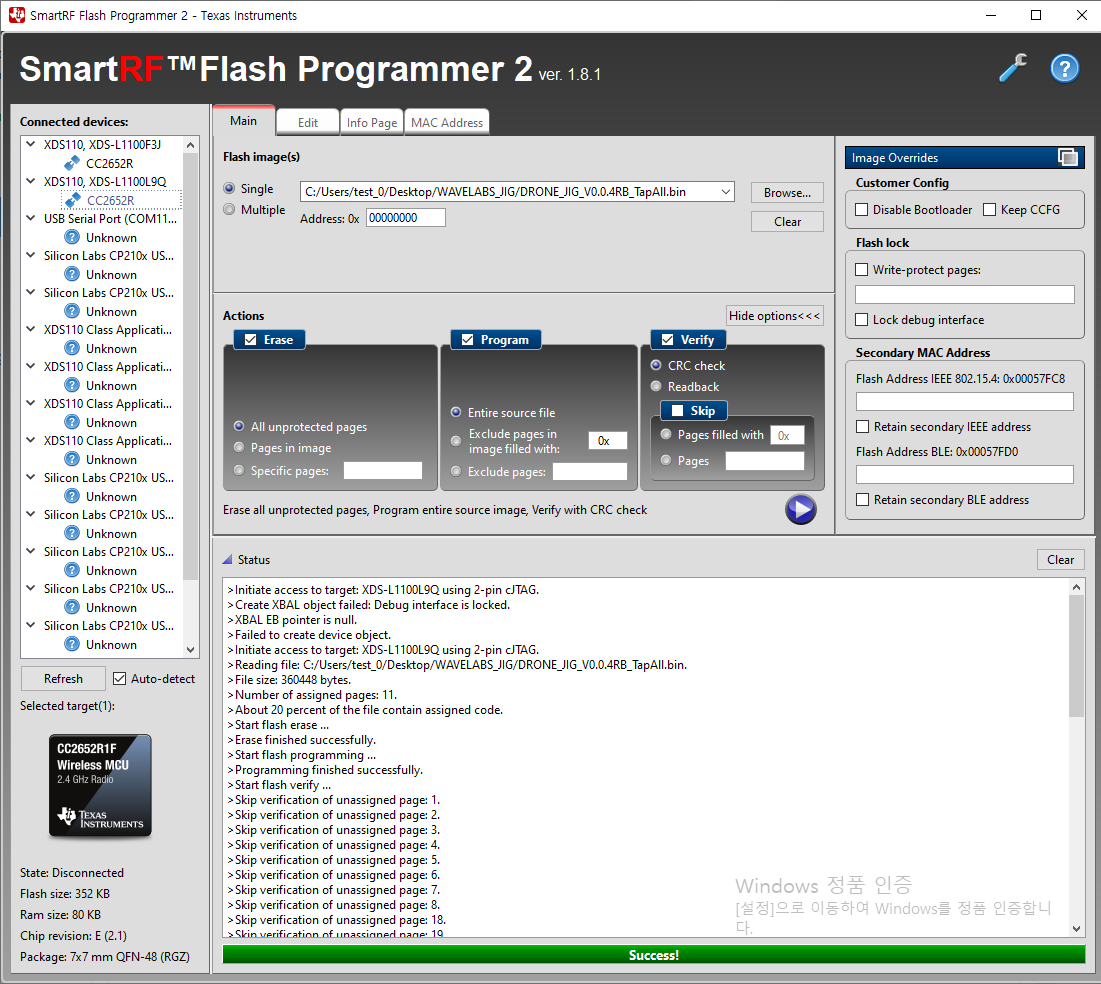Check Lock debug interface

coord(862,320)
